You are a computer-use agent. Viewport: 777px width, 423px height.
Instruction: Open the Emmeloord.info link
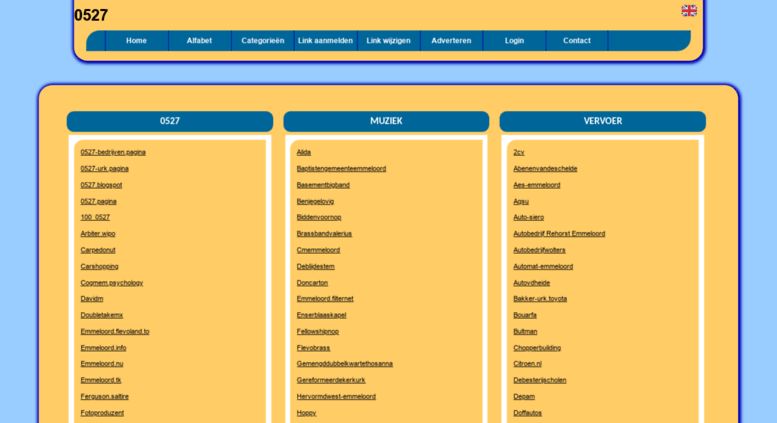(x=104, y=347)
